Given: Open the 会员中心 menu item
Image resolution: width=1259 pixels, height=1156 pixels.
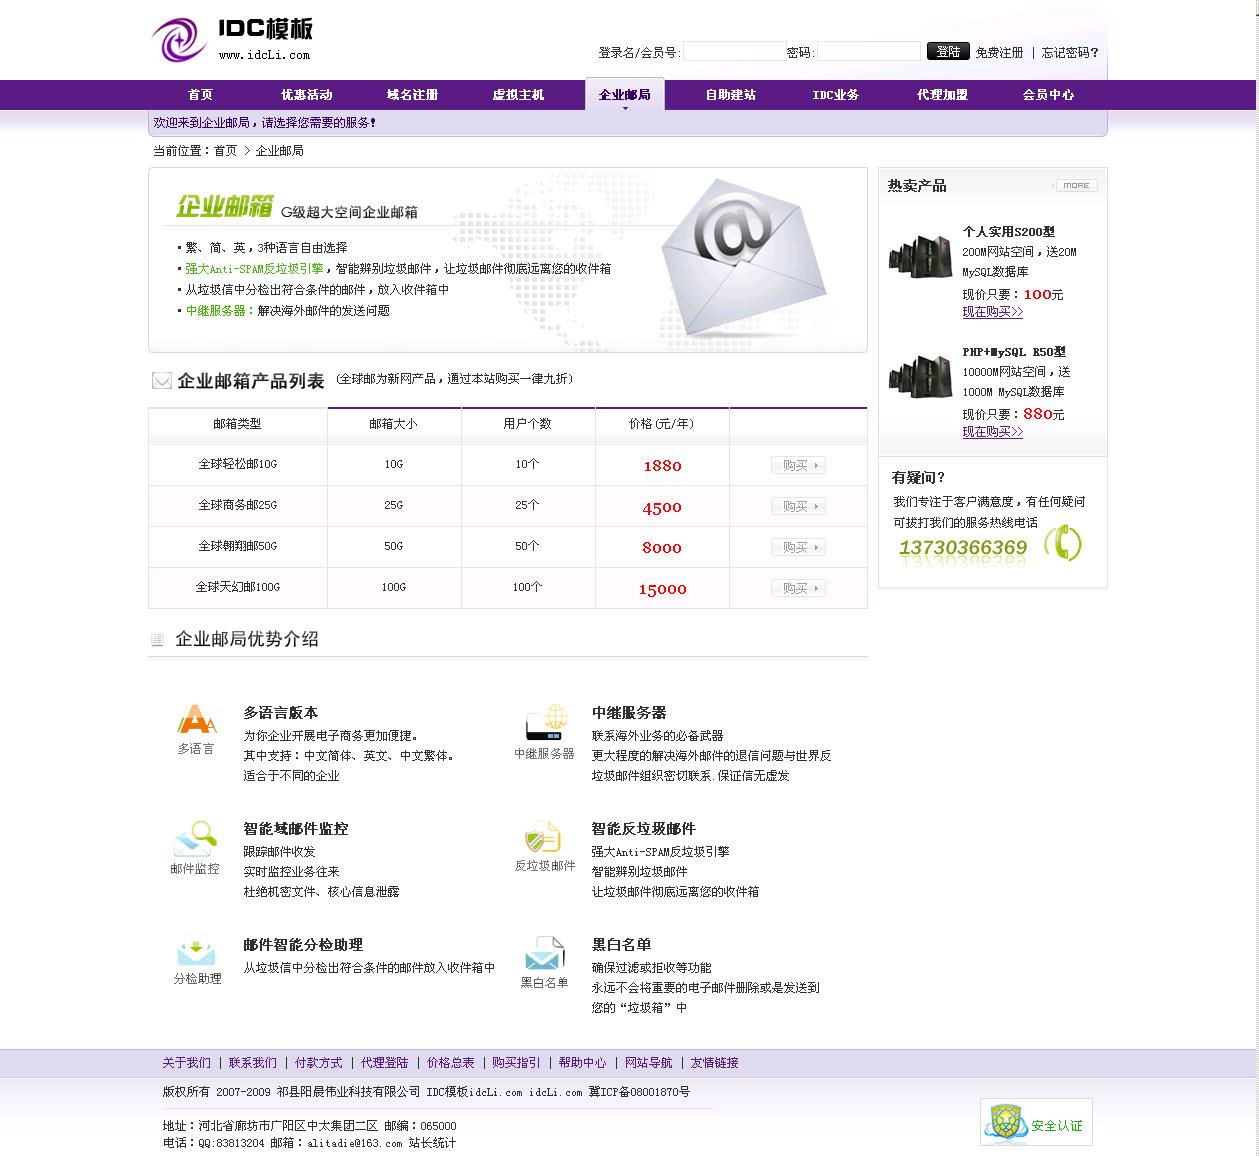Looking at the screenshot, I should (1048, 95).
